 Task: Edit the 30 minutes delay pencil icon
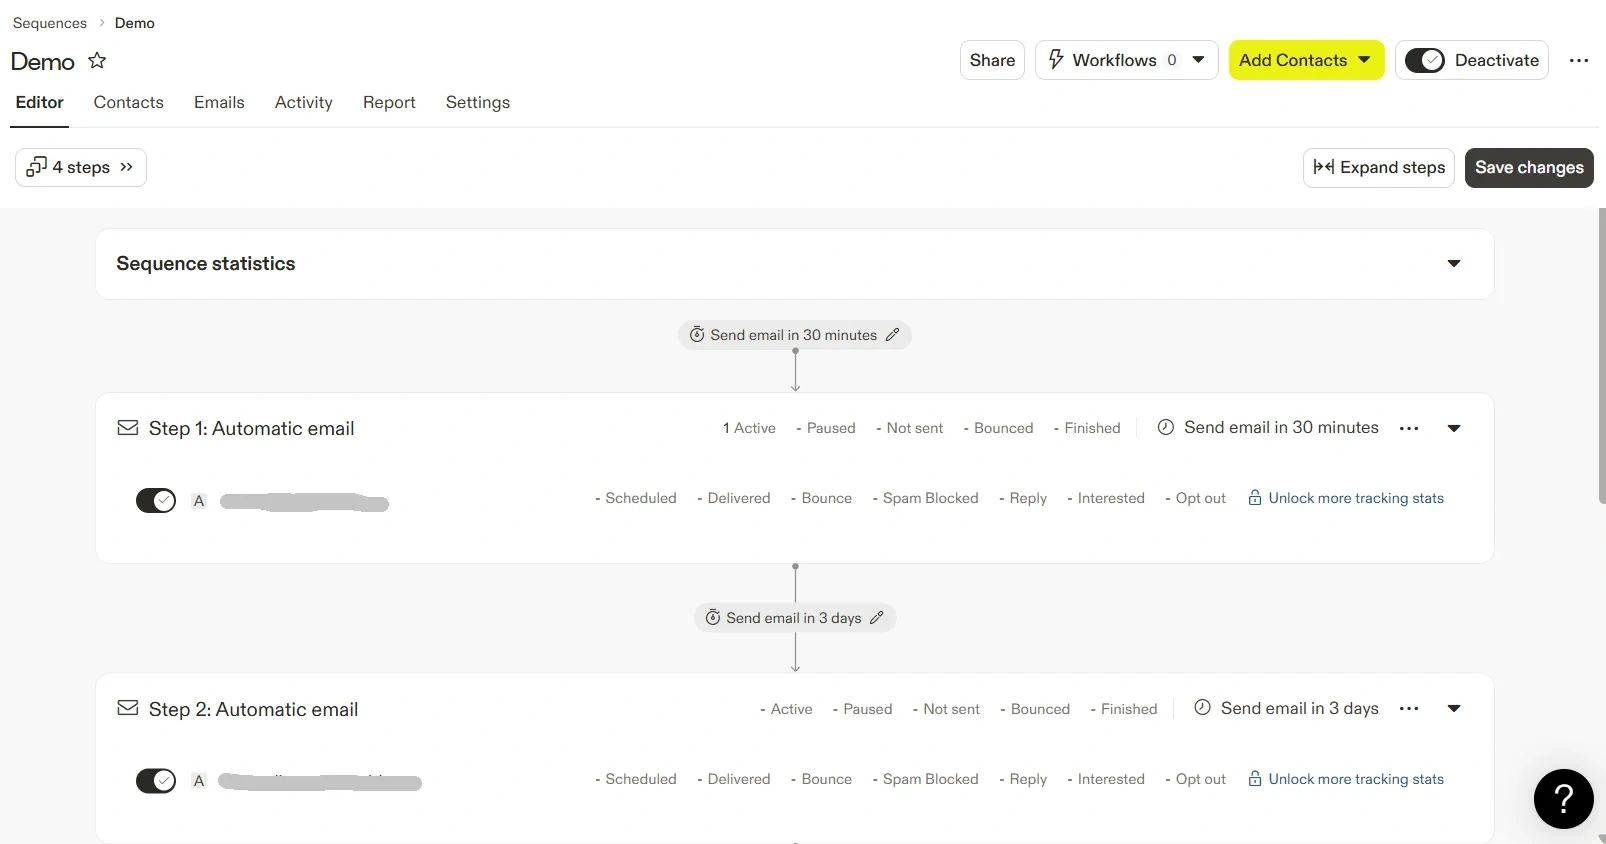pyautogui.click(x=892, y=335)
